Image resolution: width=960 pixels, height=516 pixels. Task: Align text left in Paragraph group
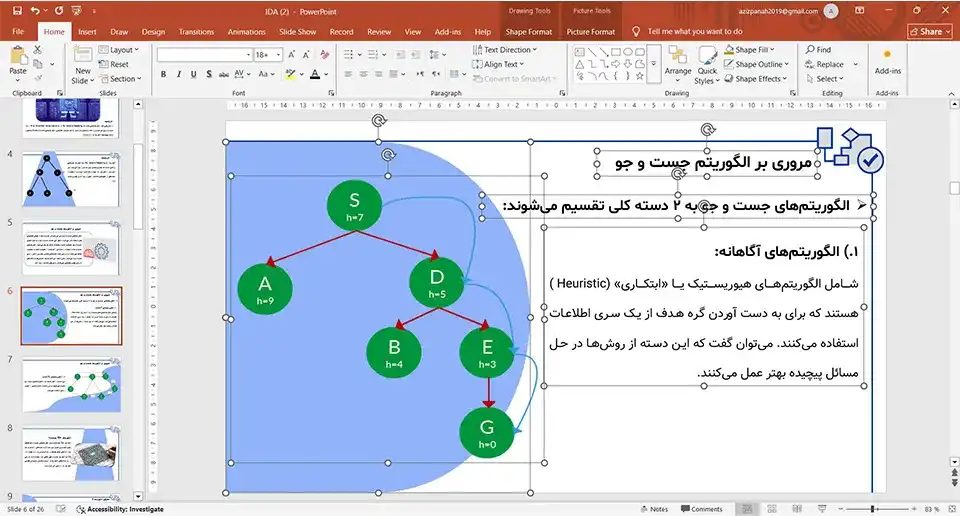(348, 74)
